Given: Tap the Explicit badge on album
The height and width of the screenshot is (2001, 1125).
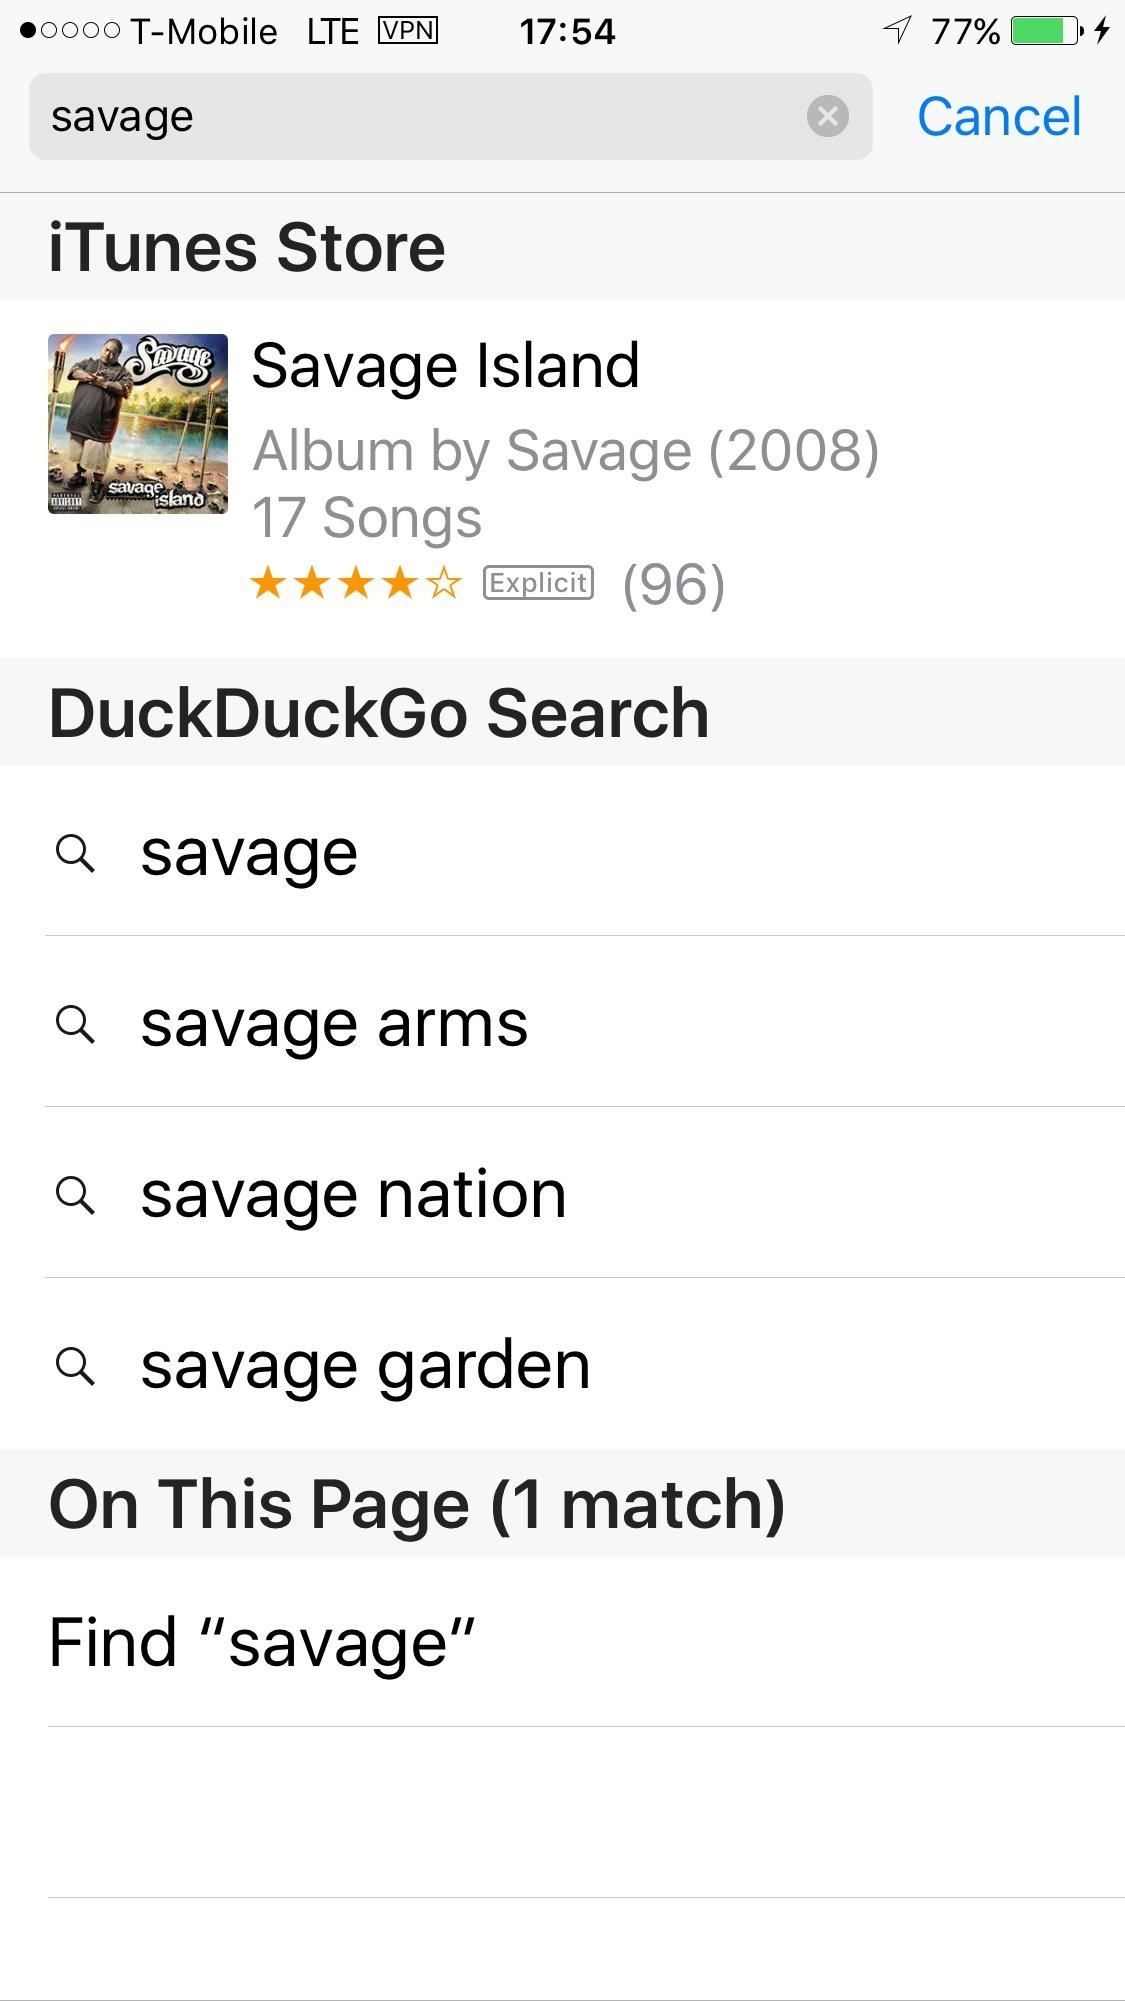Looking at the screenshot, I should point(538,583).
